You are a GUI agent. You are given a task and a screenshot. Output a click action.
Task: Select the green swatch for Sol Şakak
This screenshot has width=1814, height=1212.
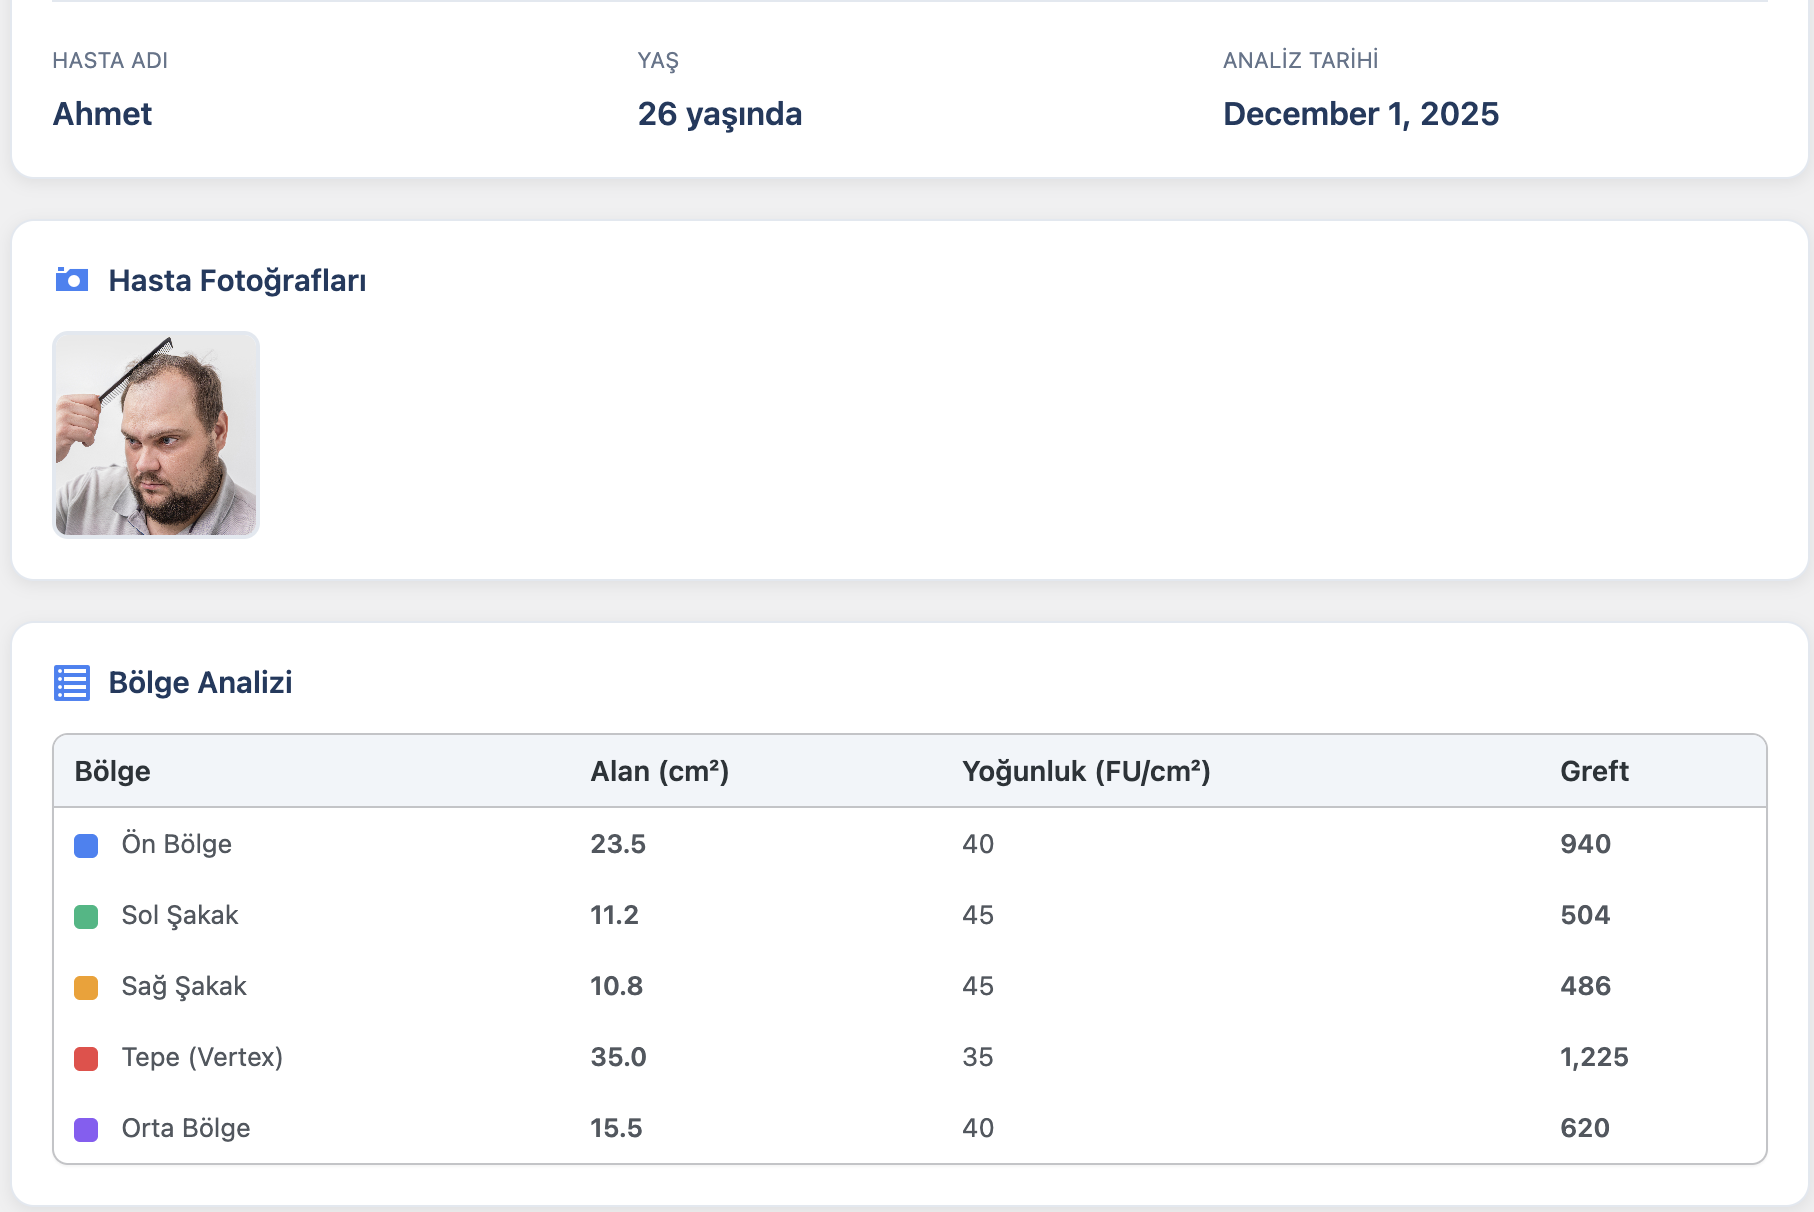[86, 916]
